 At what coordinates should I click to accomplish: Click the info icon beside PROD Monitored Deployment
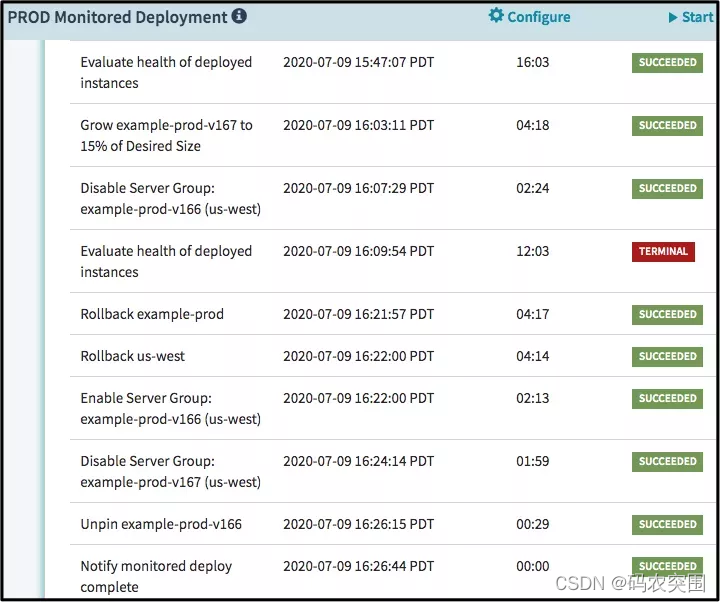click(239, 16)
